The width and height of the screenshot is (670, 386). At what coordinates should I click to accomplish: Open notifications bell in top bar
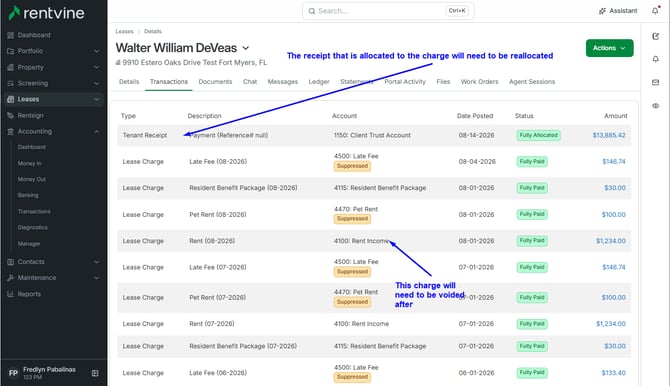click(x=655, y=11)
